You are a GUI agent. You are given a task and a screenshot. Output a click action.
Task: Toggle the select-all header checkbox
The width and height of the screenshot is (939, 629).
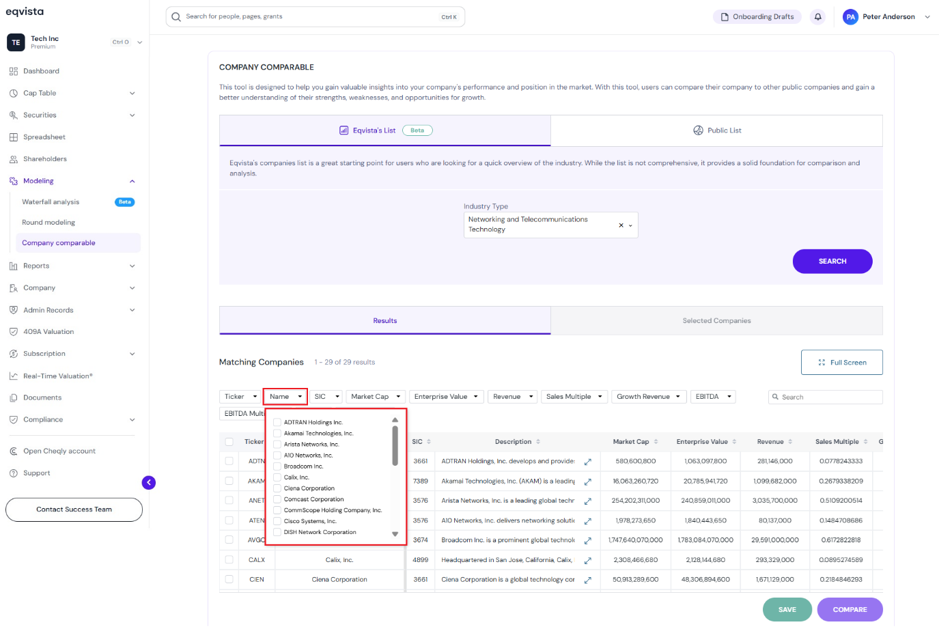(x=229, y=442)
